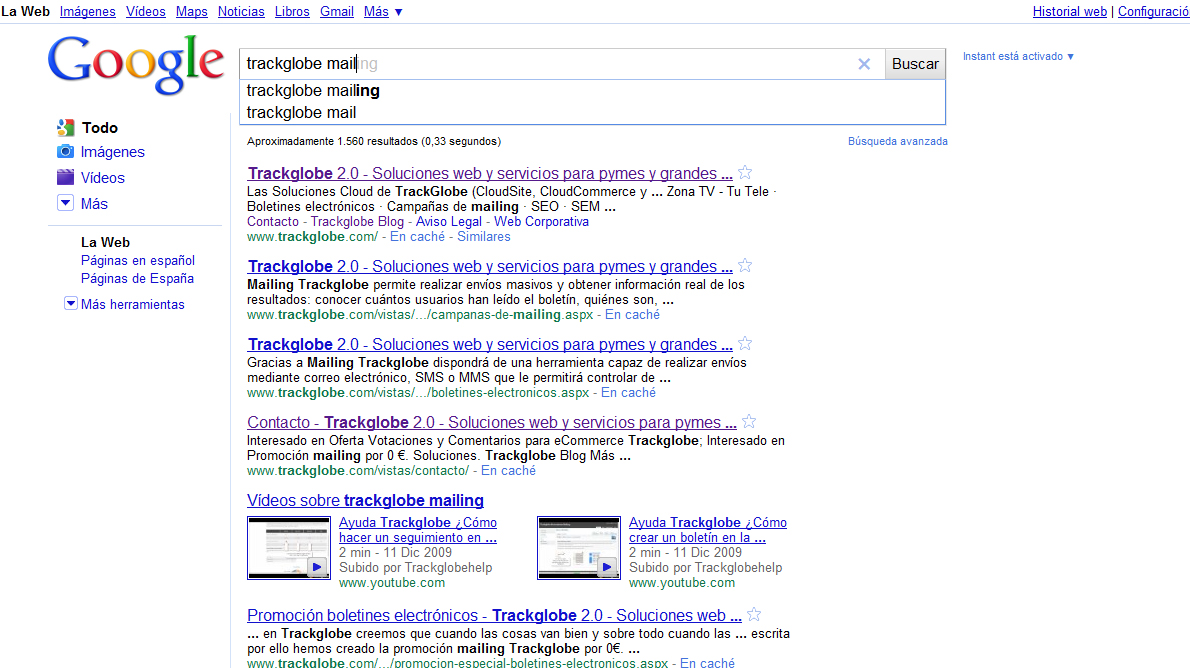The image size is (1190, 668).
Task: Open the campanas-de-mailing result title
Action: point(490,266)
